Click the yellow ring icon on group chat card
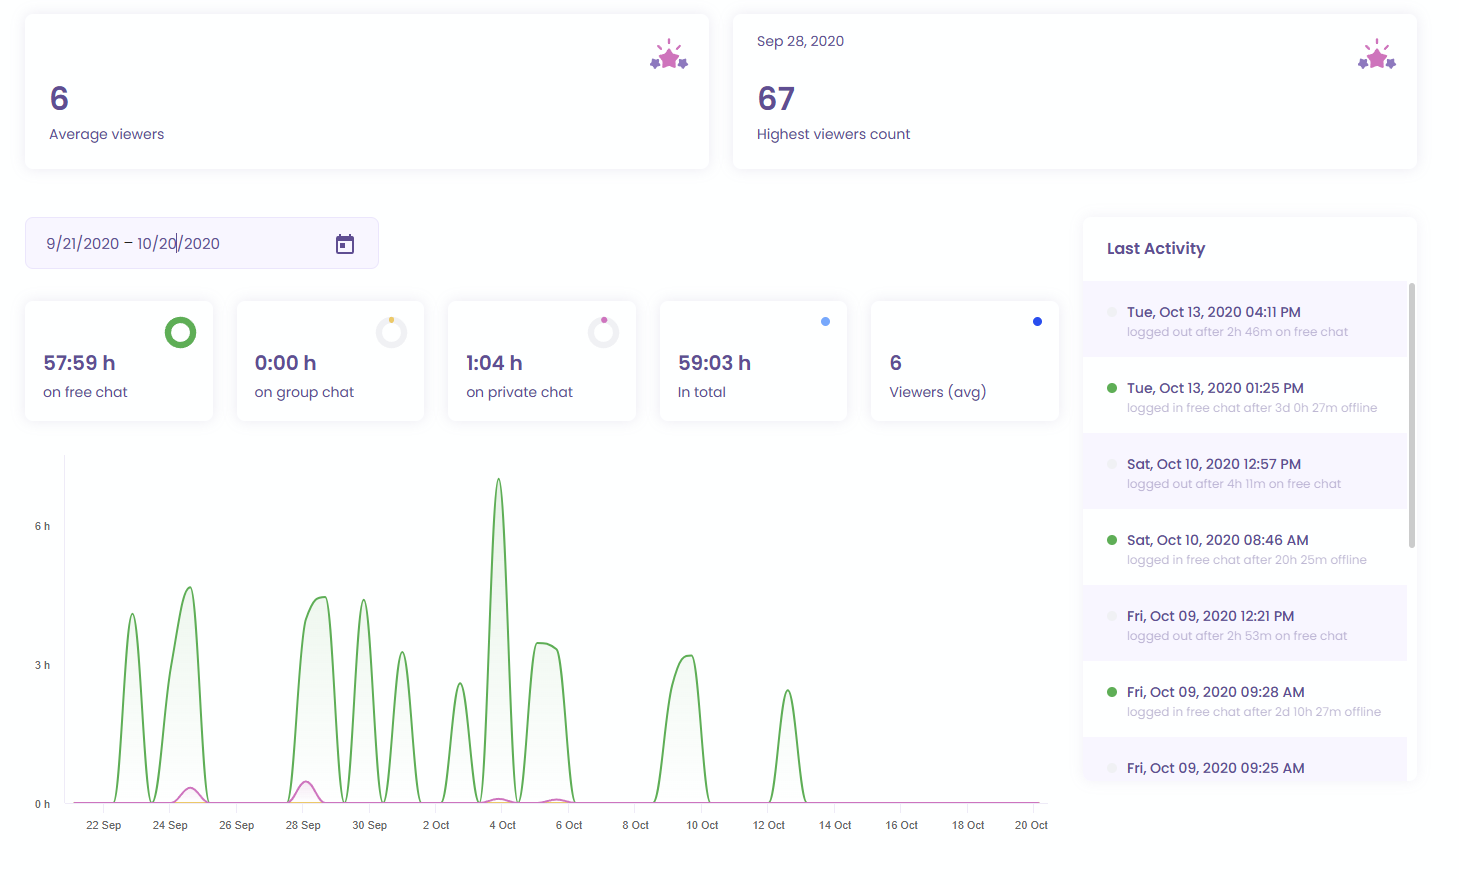Viewport: 1459px width, 885px height. [391, 332]
